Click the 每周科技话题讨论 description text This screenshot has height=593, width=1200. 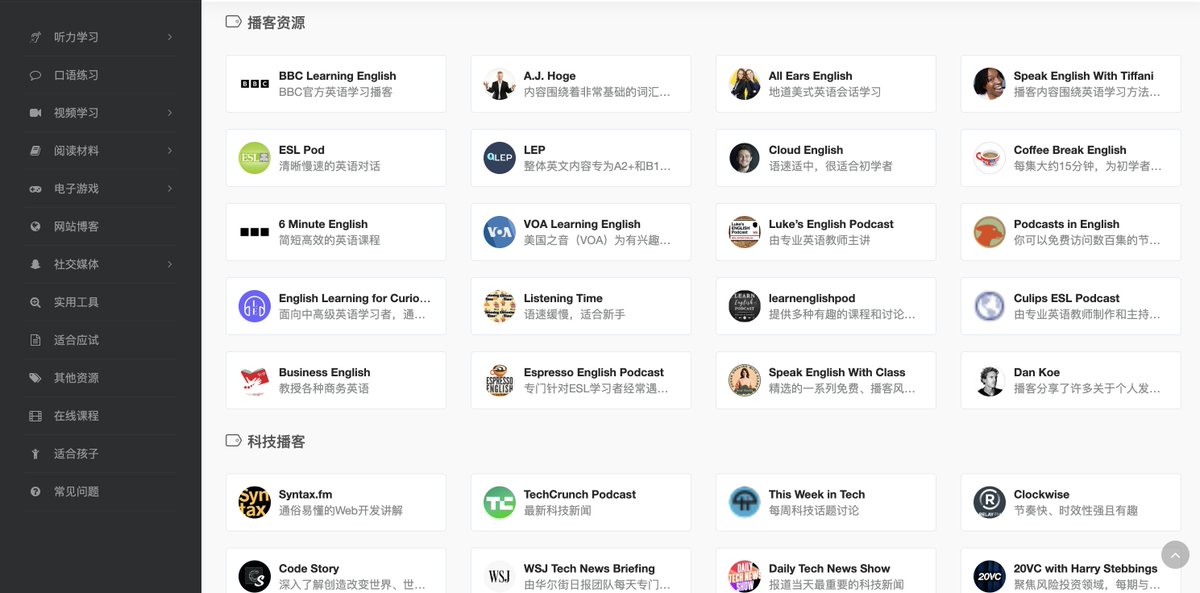click(x=814, y=510)
